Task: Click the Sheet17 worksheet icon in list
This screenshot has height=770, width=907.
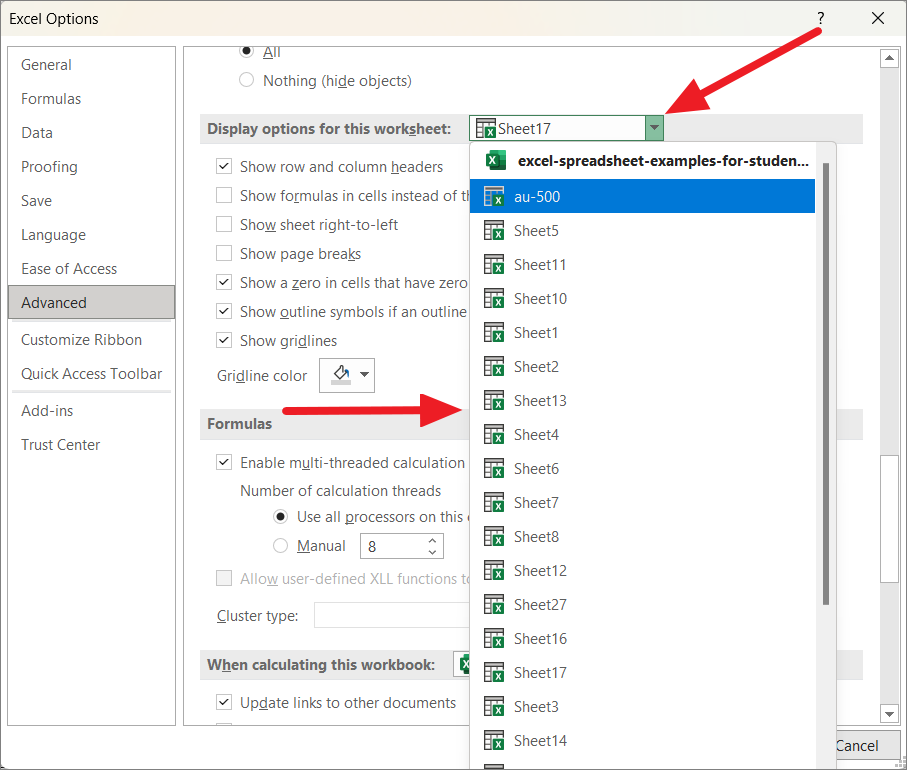Action: (x=494, y=673)
